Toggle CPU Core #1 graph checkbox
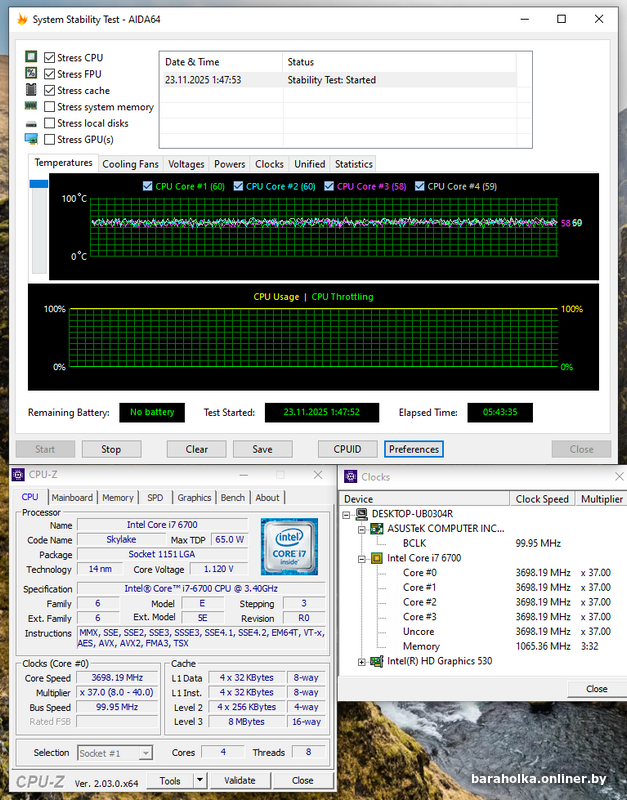627x800 pixels. click(147, 186)
